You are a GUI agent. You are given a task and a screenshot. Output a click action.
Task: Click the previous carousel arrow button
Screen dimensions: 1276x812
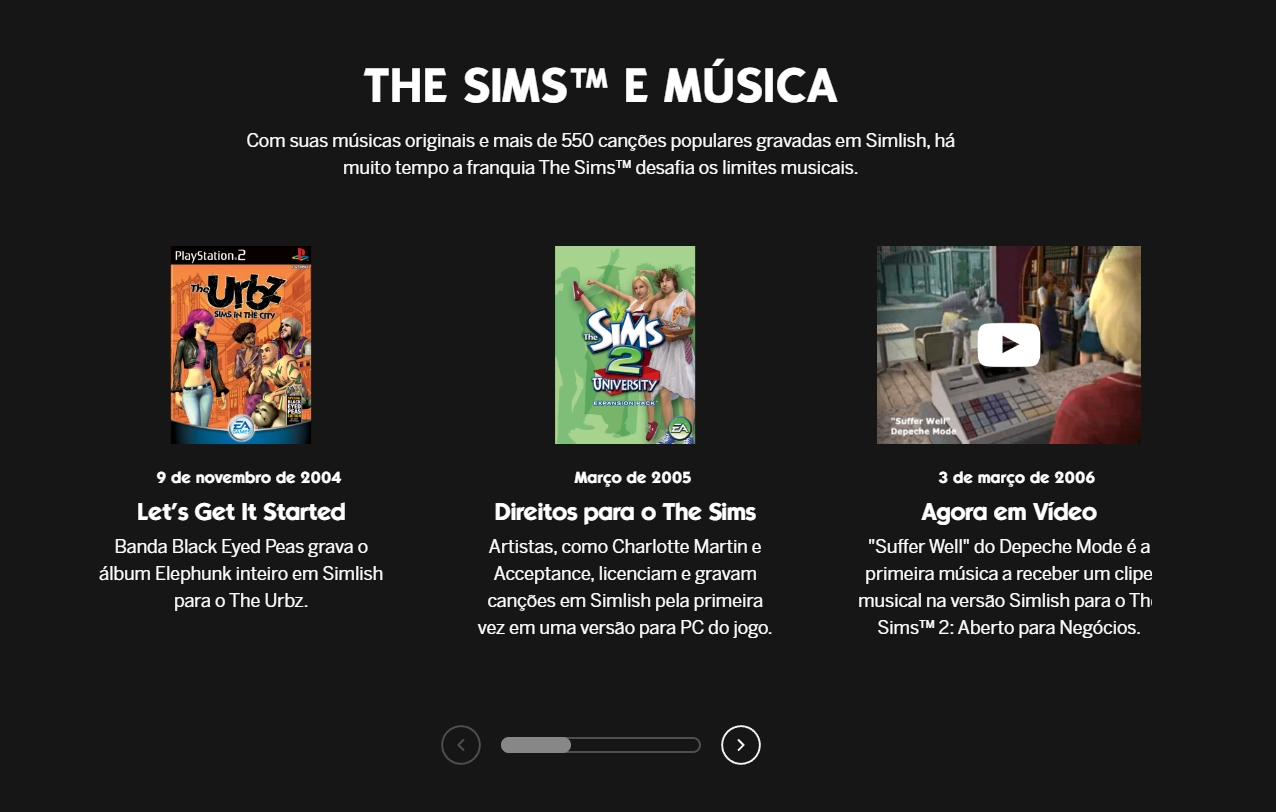[461, 745]
